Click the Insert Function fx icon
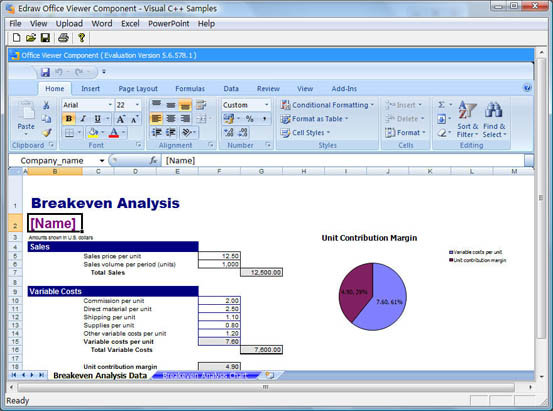 153,161
